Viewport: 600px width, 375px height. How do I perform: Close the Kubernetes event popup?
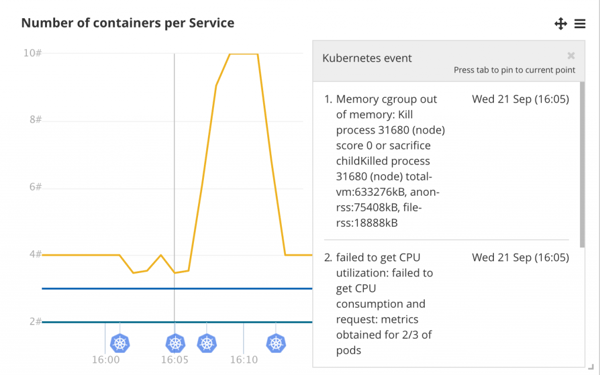(571, 56)
